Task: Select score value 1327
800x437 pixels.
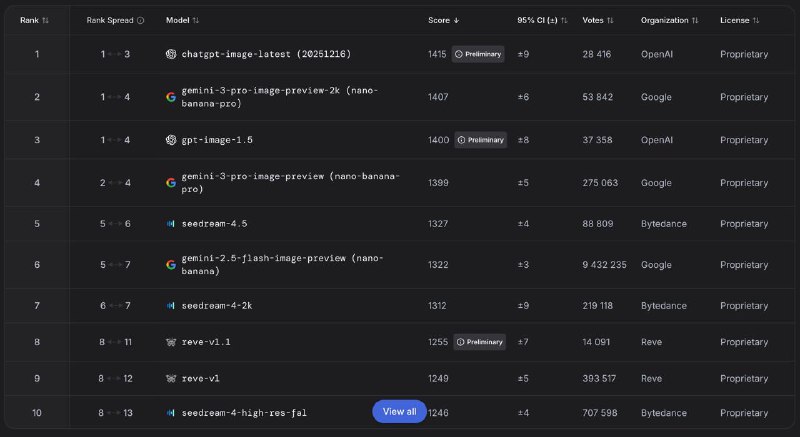Action: [x=438, y=223]
